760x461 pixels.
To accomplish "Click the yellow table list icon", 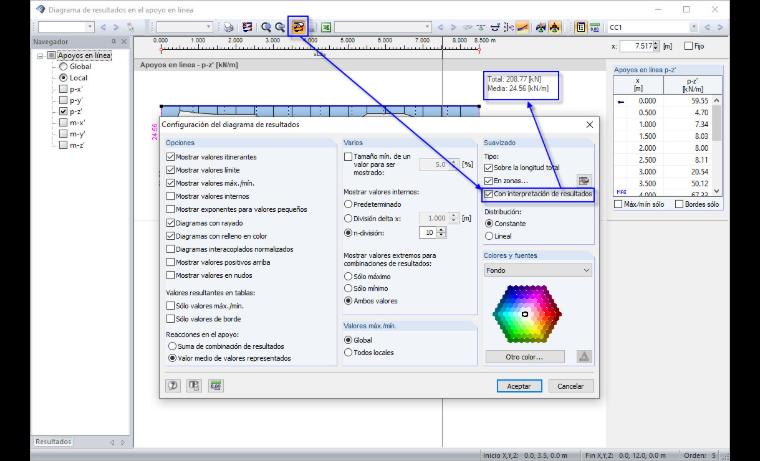I will [581, 28].
